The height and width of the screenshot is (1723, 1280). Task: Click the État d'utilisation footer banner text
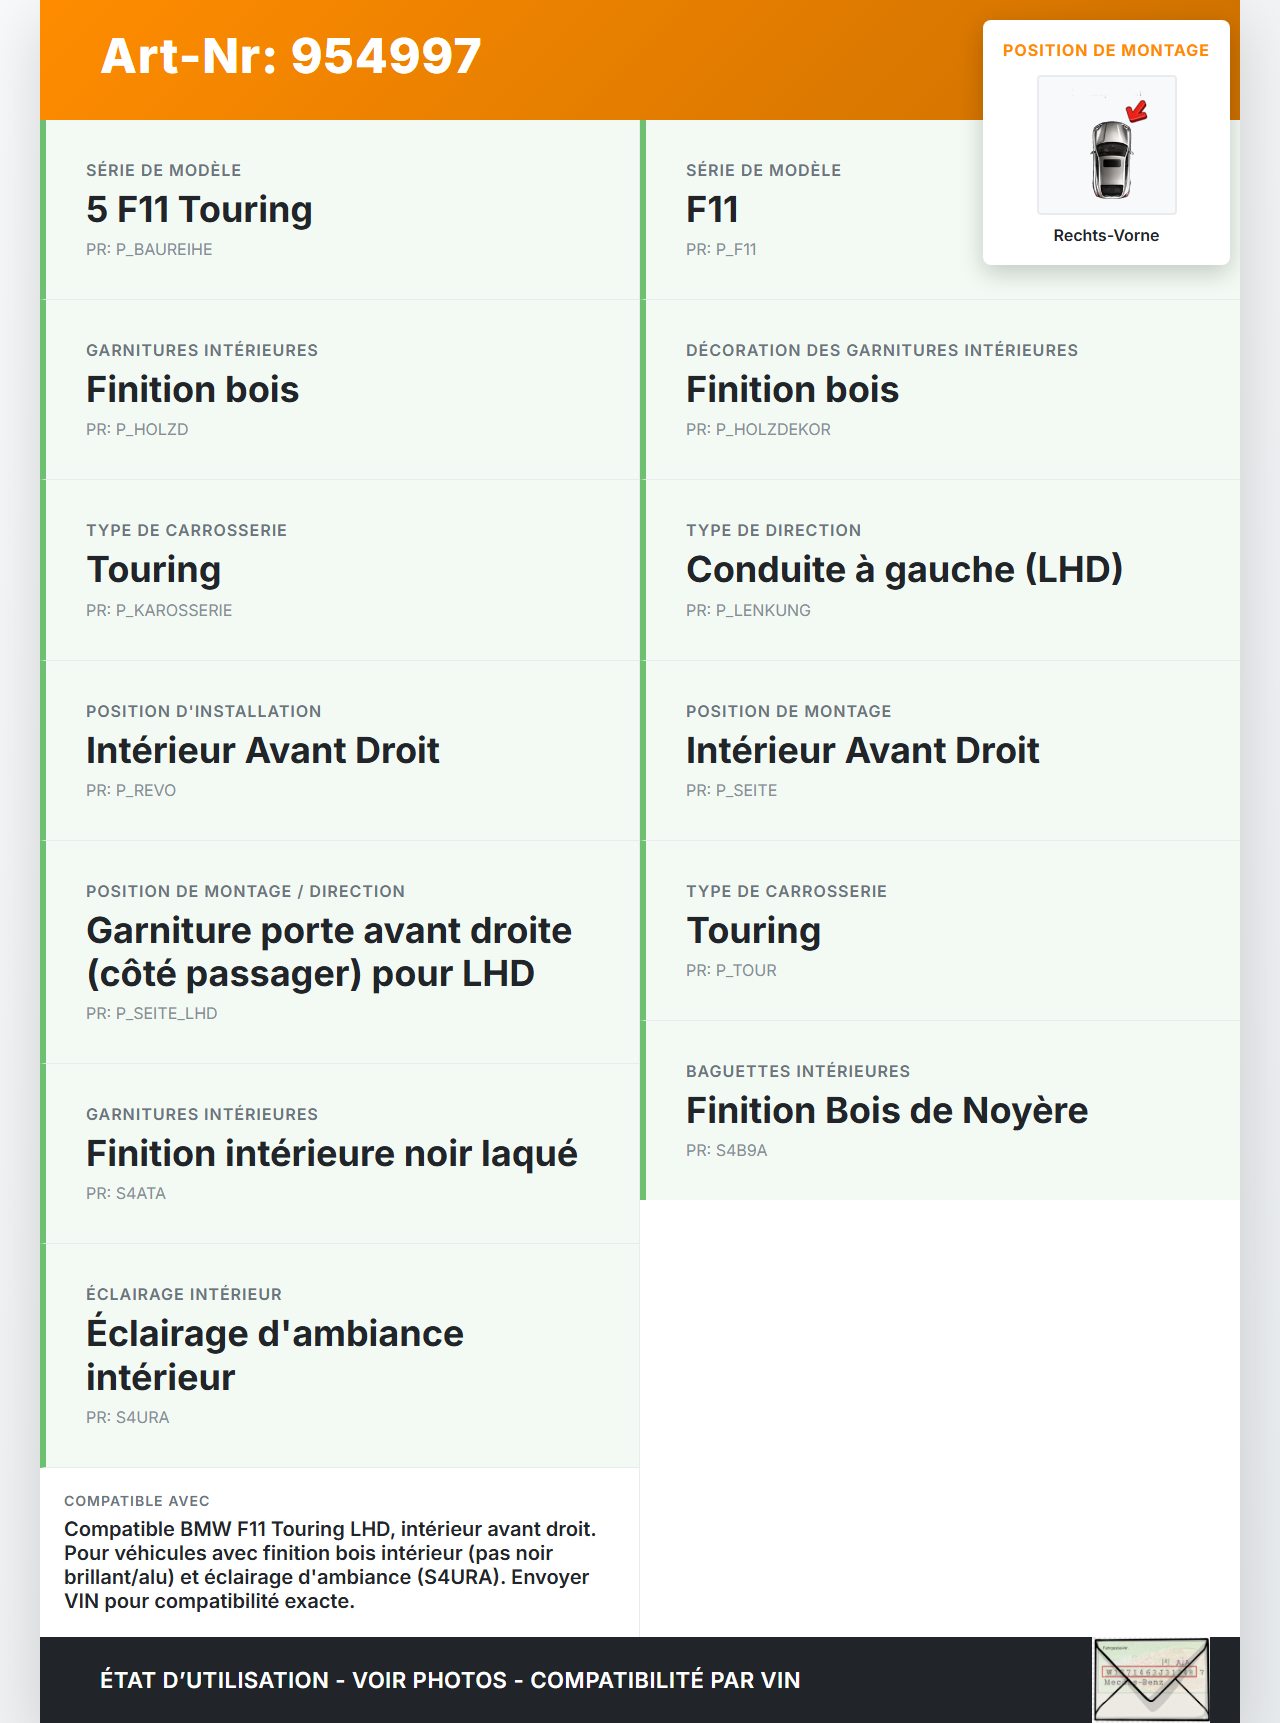coord(450,1680)
